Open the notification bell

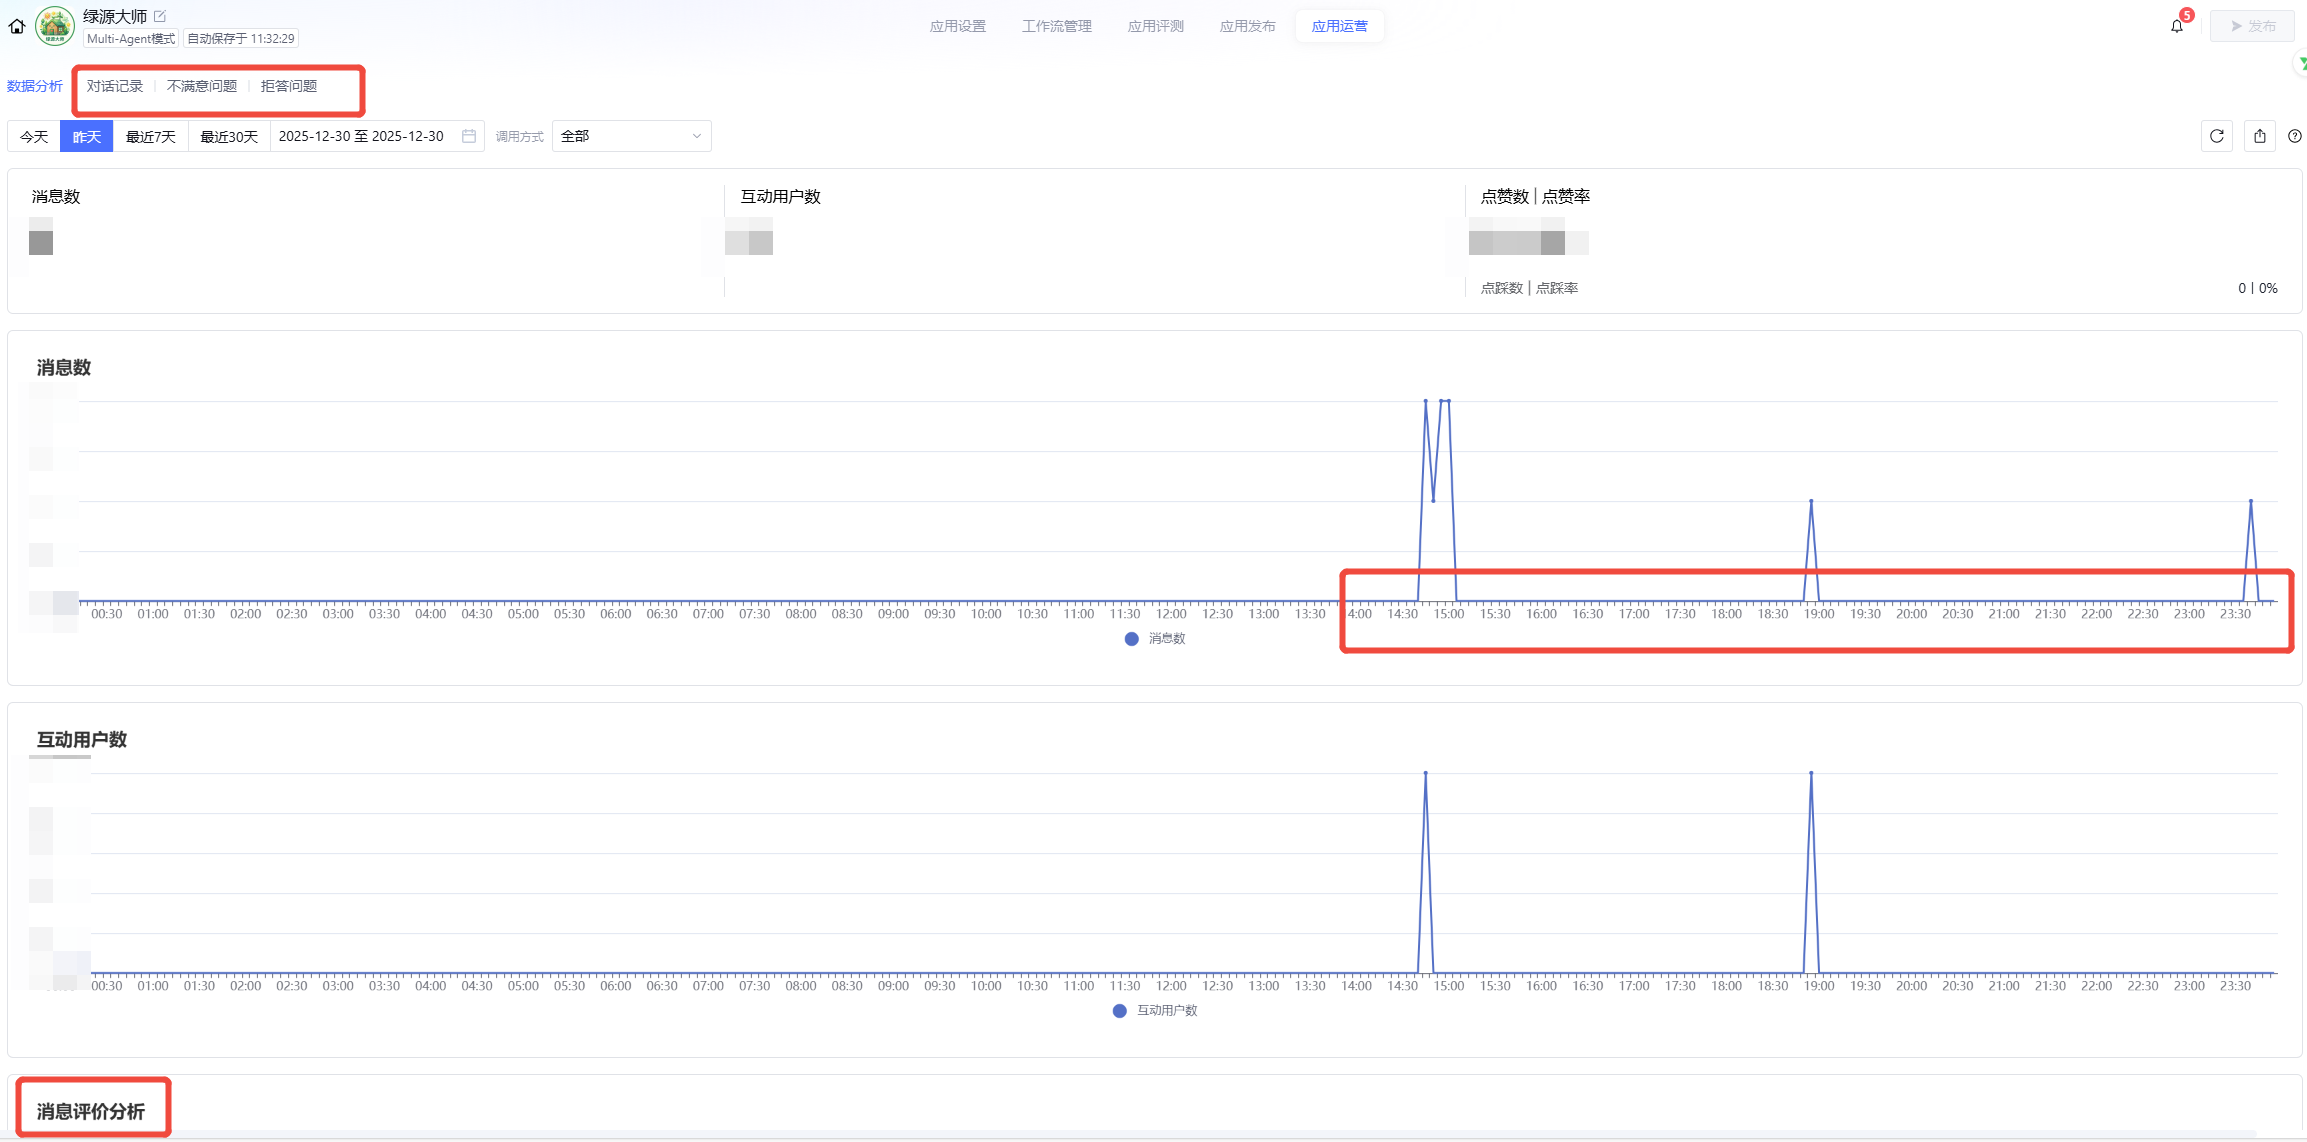[2177, 26]
